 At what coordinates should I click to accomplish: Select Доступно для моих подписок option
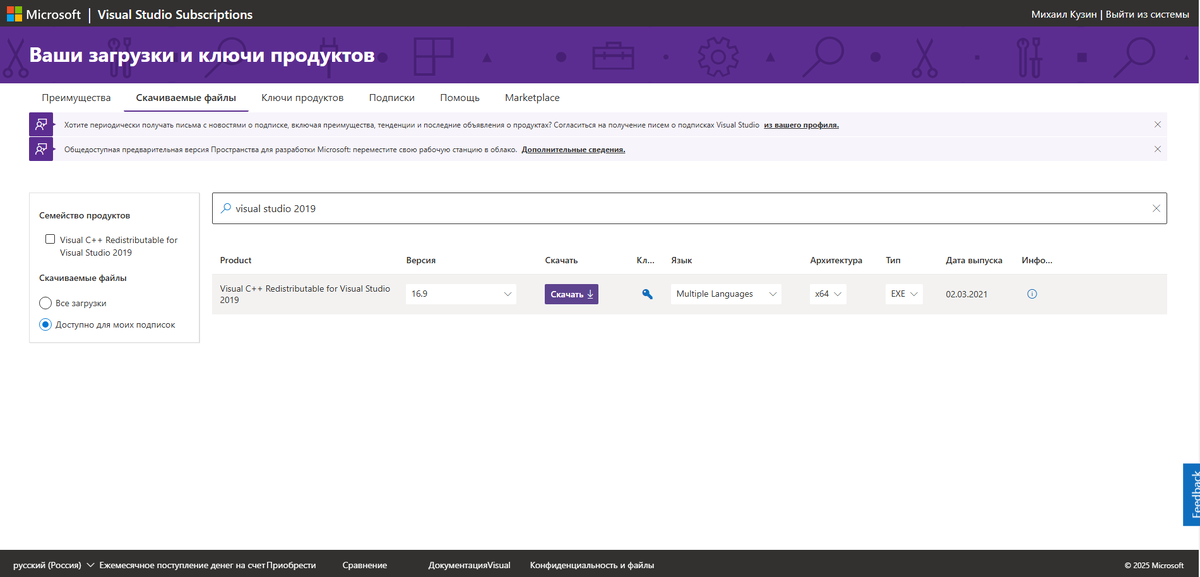[44, 324]
